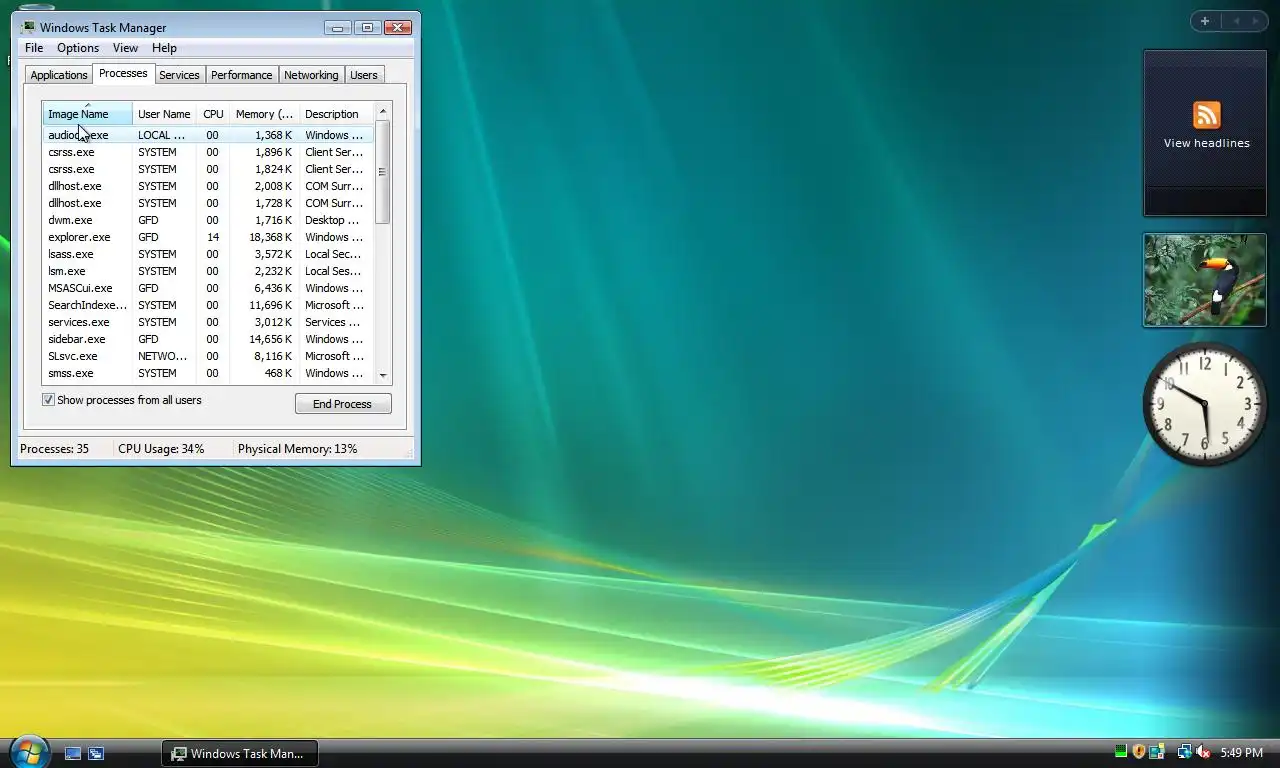Sort by the Memory column header

tap(264, 114)
